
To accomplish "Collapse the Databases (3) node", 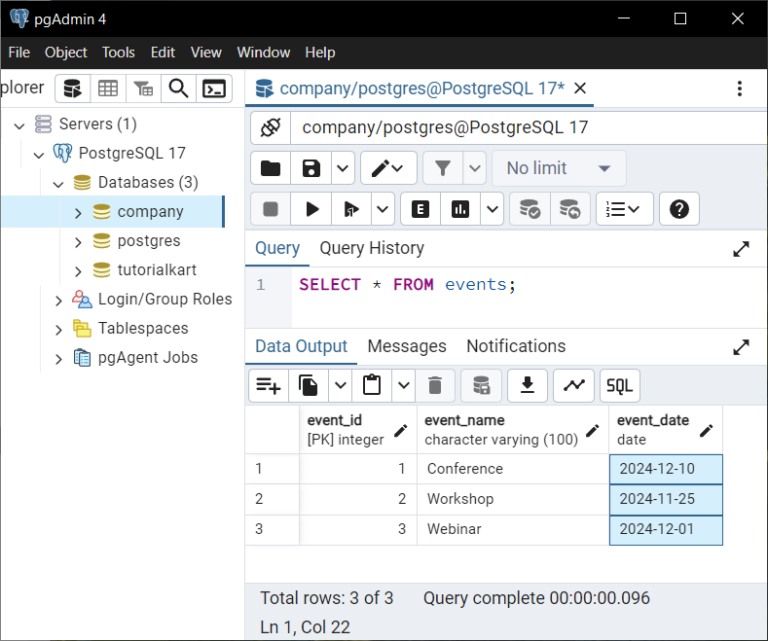I will pos(58,185).
